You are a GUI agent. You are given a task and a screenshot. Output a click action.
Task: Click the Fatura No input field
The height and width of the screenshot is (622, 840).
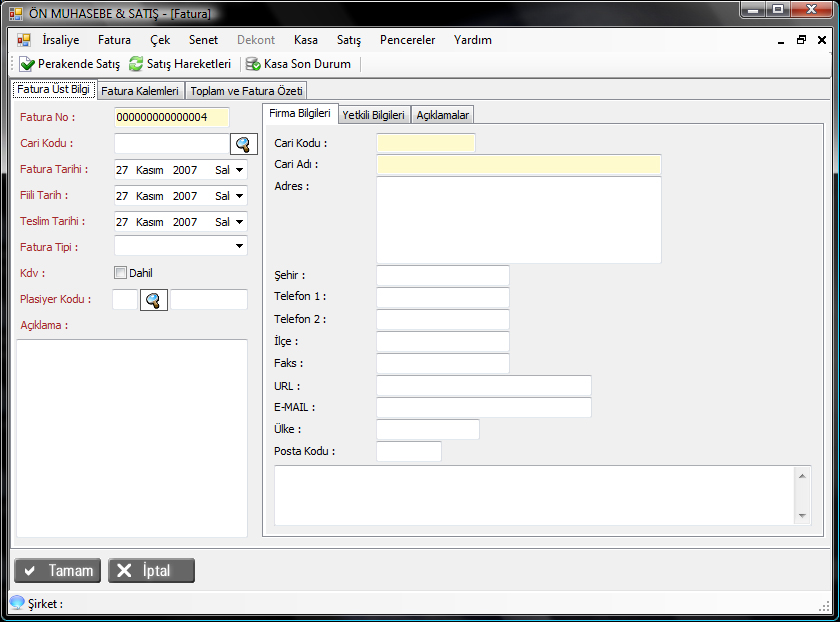click(x=171, y=118)
